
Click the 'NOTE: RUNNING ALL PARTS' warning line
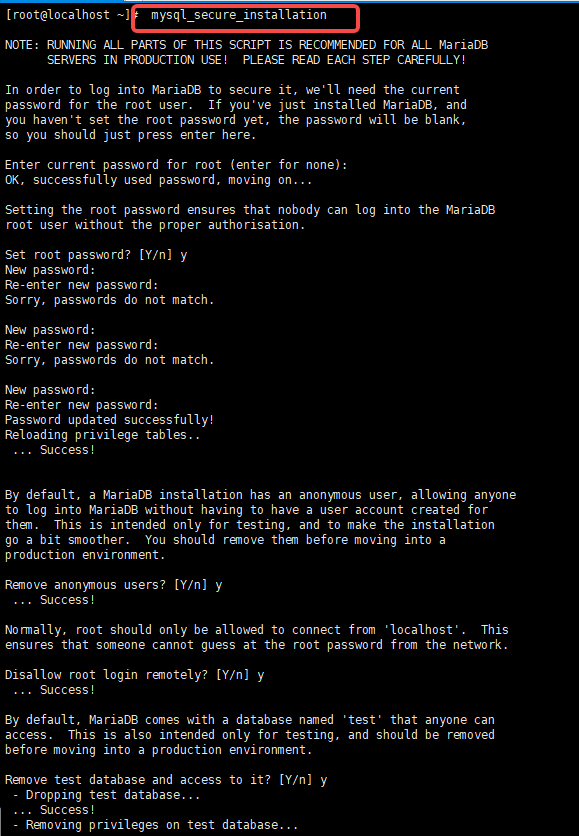click(246, 45)
